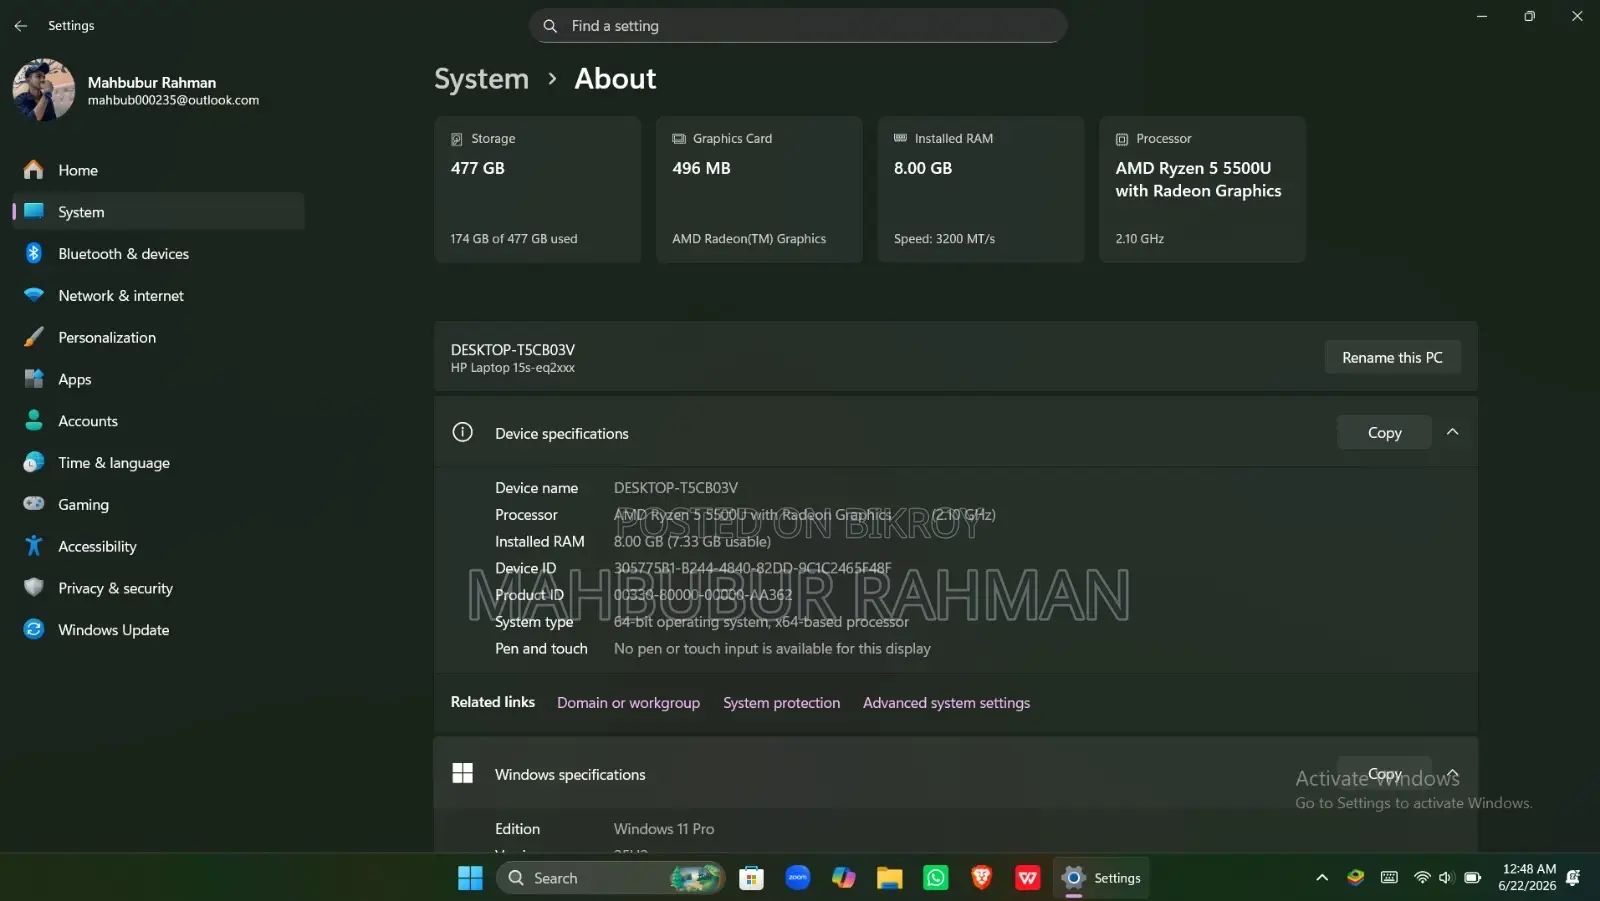Open the Storage 477 GB card

(537, 189)
